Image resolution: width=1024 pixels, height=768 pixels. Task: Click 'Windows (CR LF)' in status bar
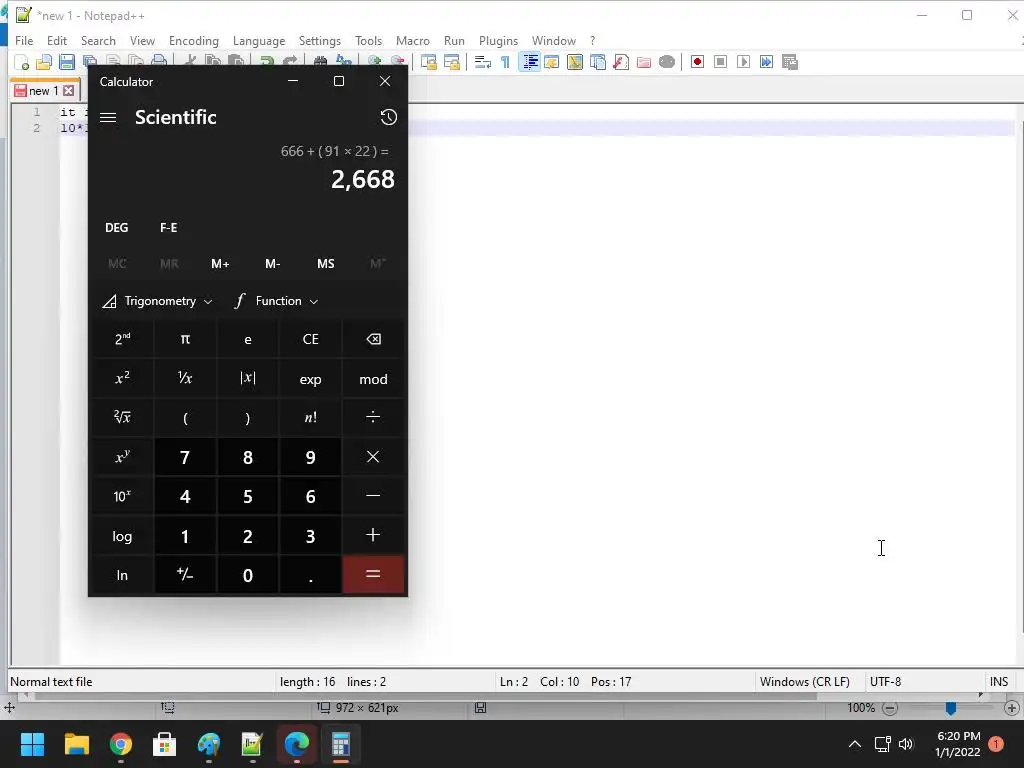coord(805,682)
